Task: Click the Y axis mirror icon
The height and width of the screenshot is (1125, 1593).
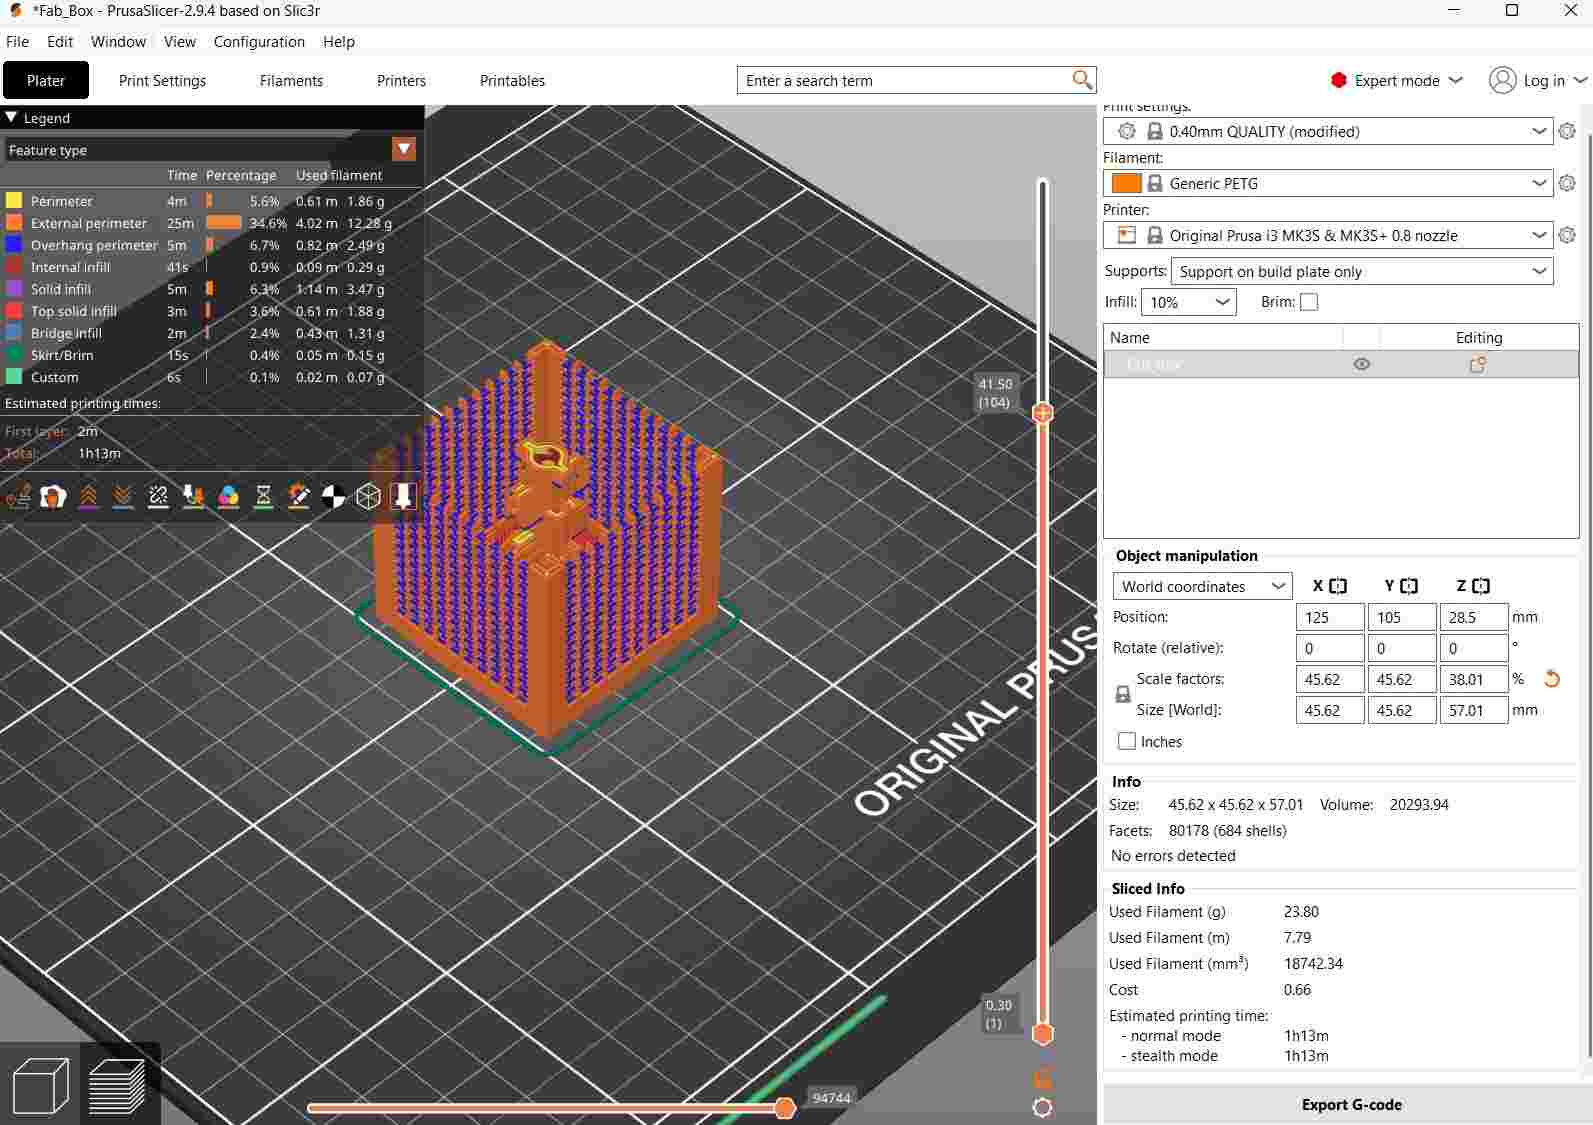Action: coord(1409,586)
